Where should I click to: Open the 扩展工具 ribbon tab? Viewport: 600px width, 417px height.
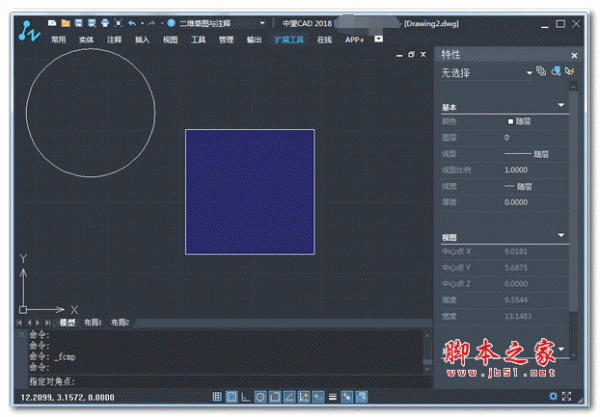click(x=288, y=40)
